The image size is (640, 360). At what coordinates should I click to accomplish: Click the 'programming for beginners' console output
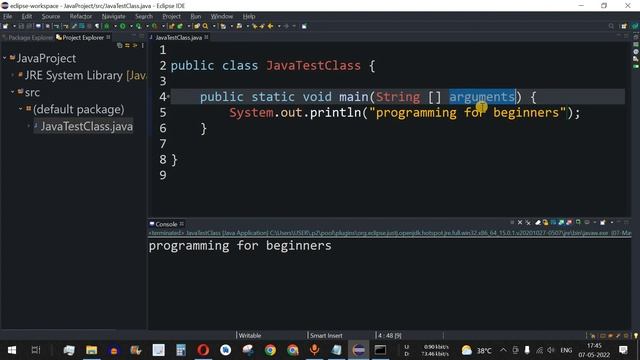point(240,246)
